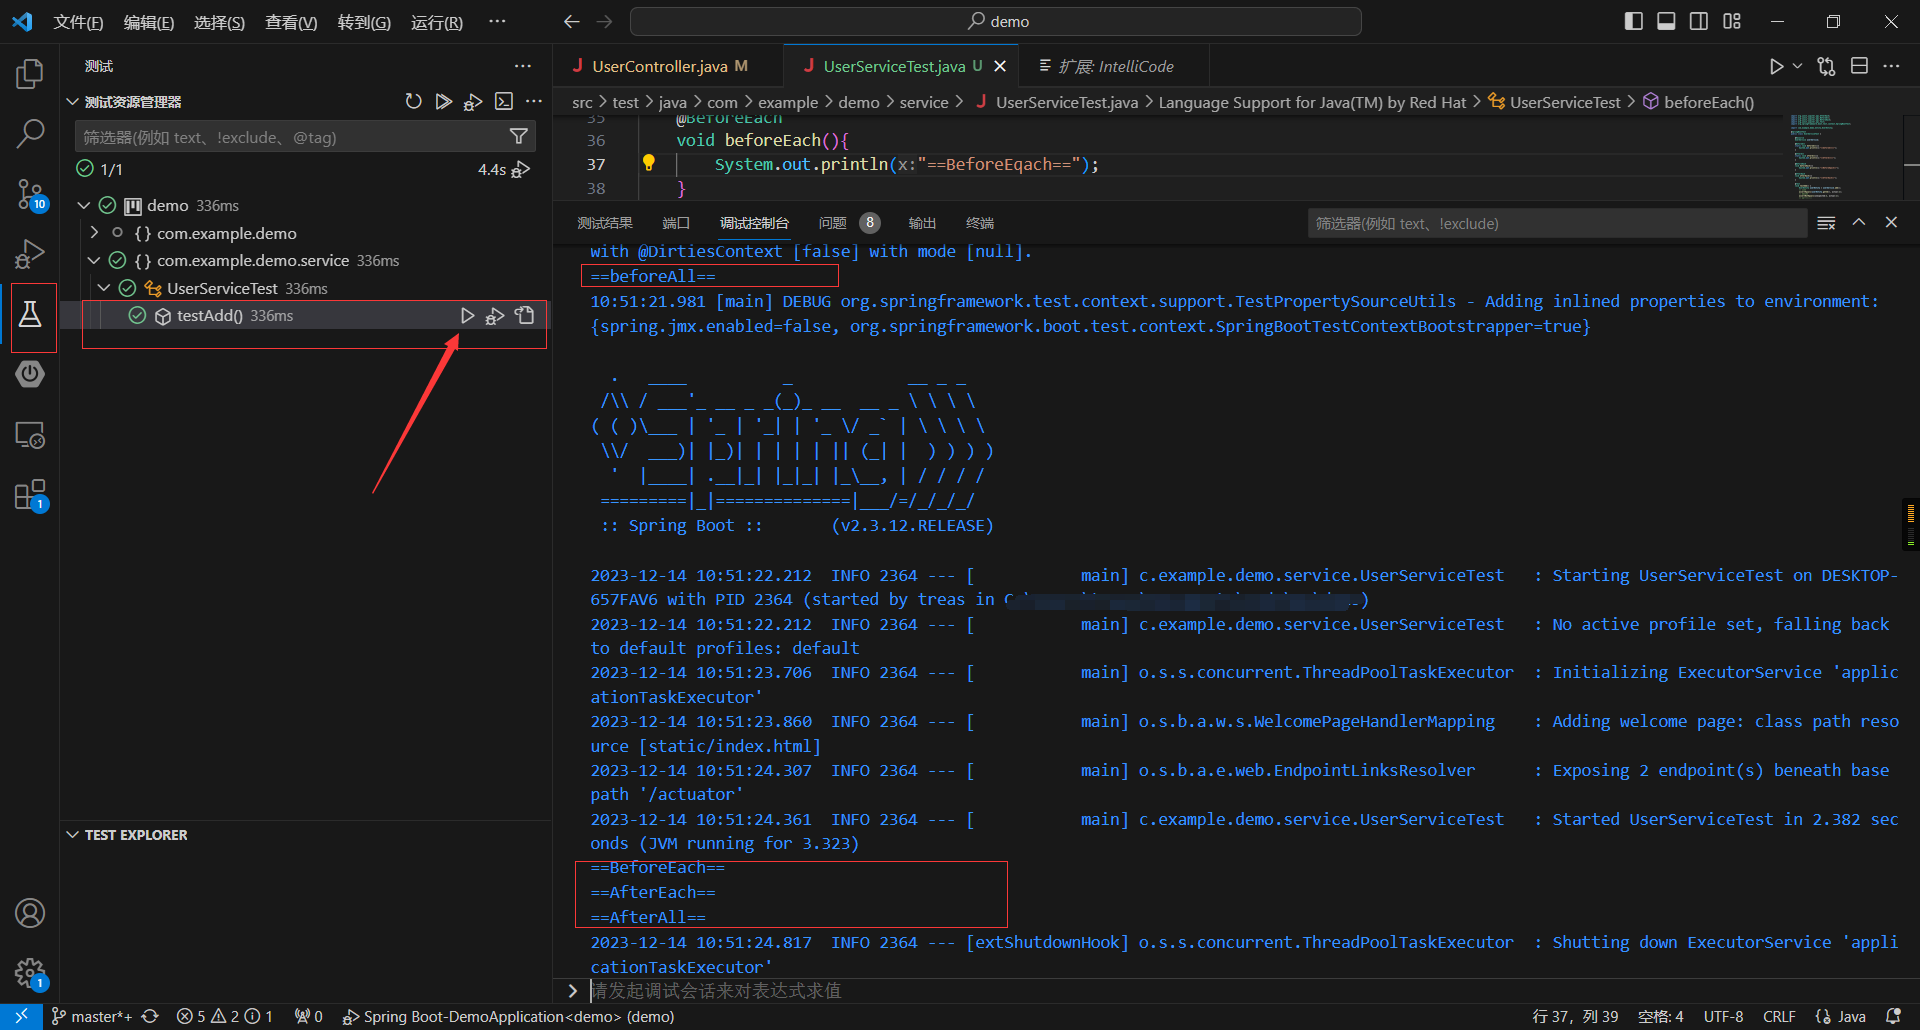Open changes compare icon in editor toolbar
The width and height of the screenshot is (1920, 1030).
pyautogui.click(x=1826, y=66)
